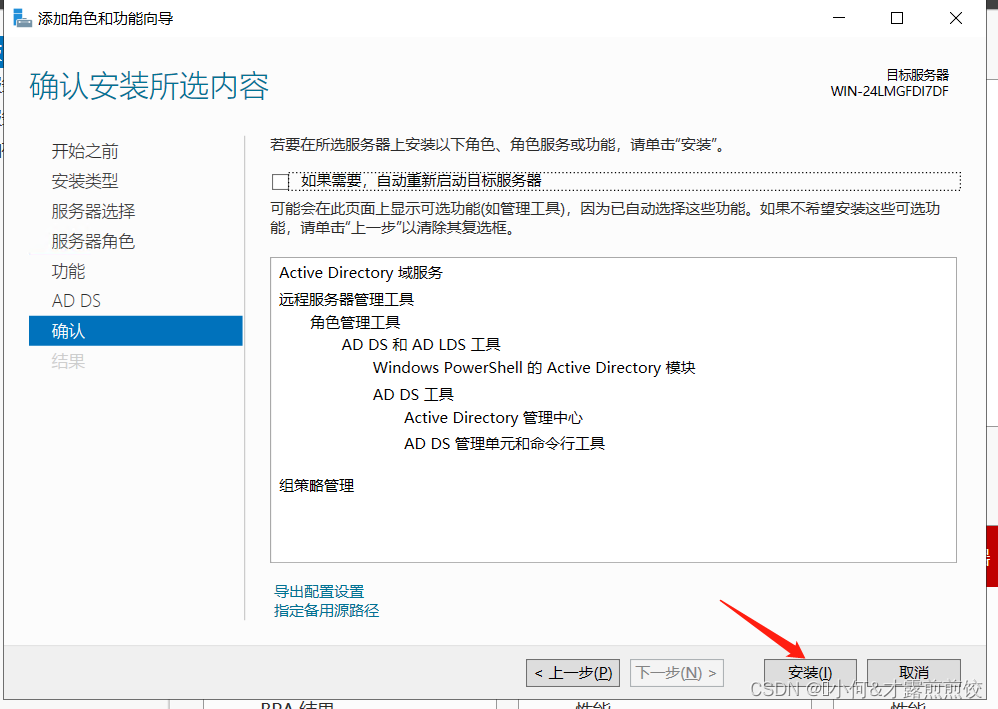Select '组策略管理' list entry
Image resolution: width=998 pixels, height=709 pixels.
point(316,486)
